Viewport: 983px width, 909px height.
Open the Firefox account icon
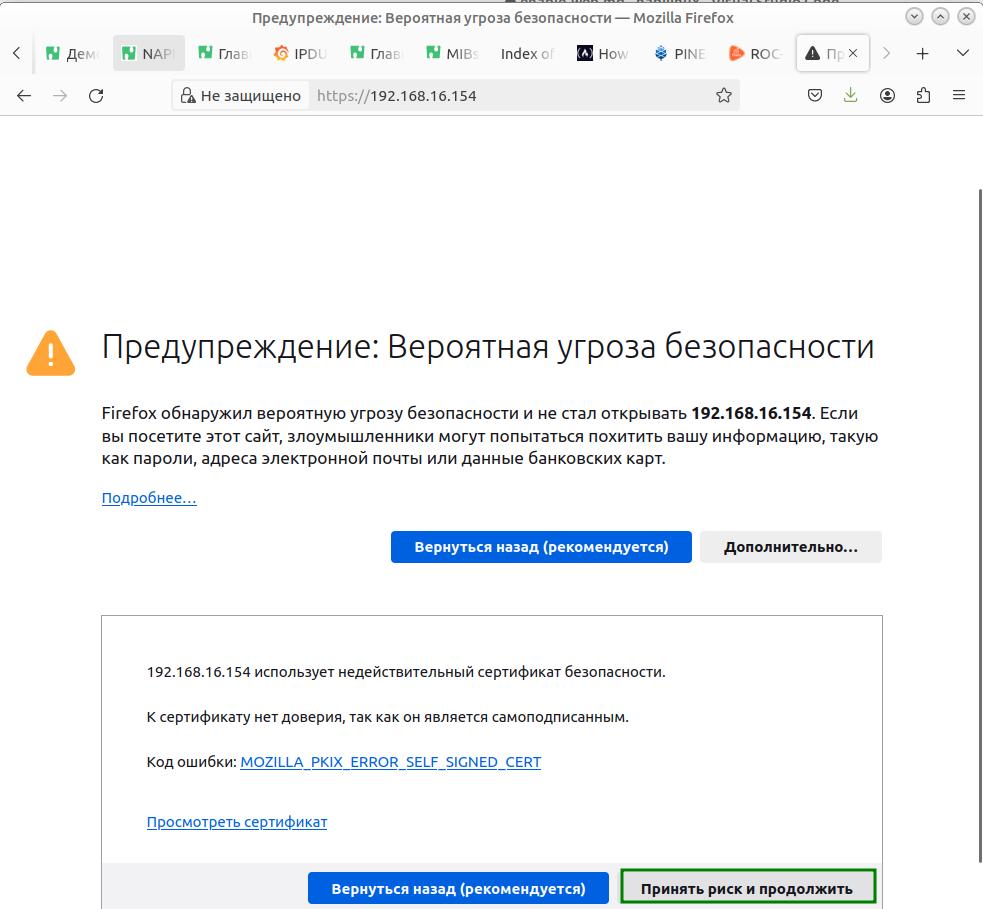click(x=887, y=95)
